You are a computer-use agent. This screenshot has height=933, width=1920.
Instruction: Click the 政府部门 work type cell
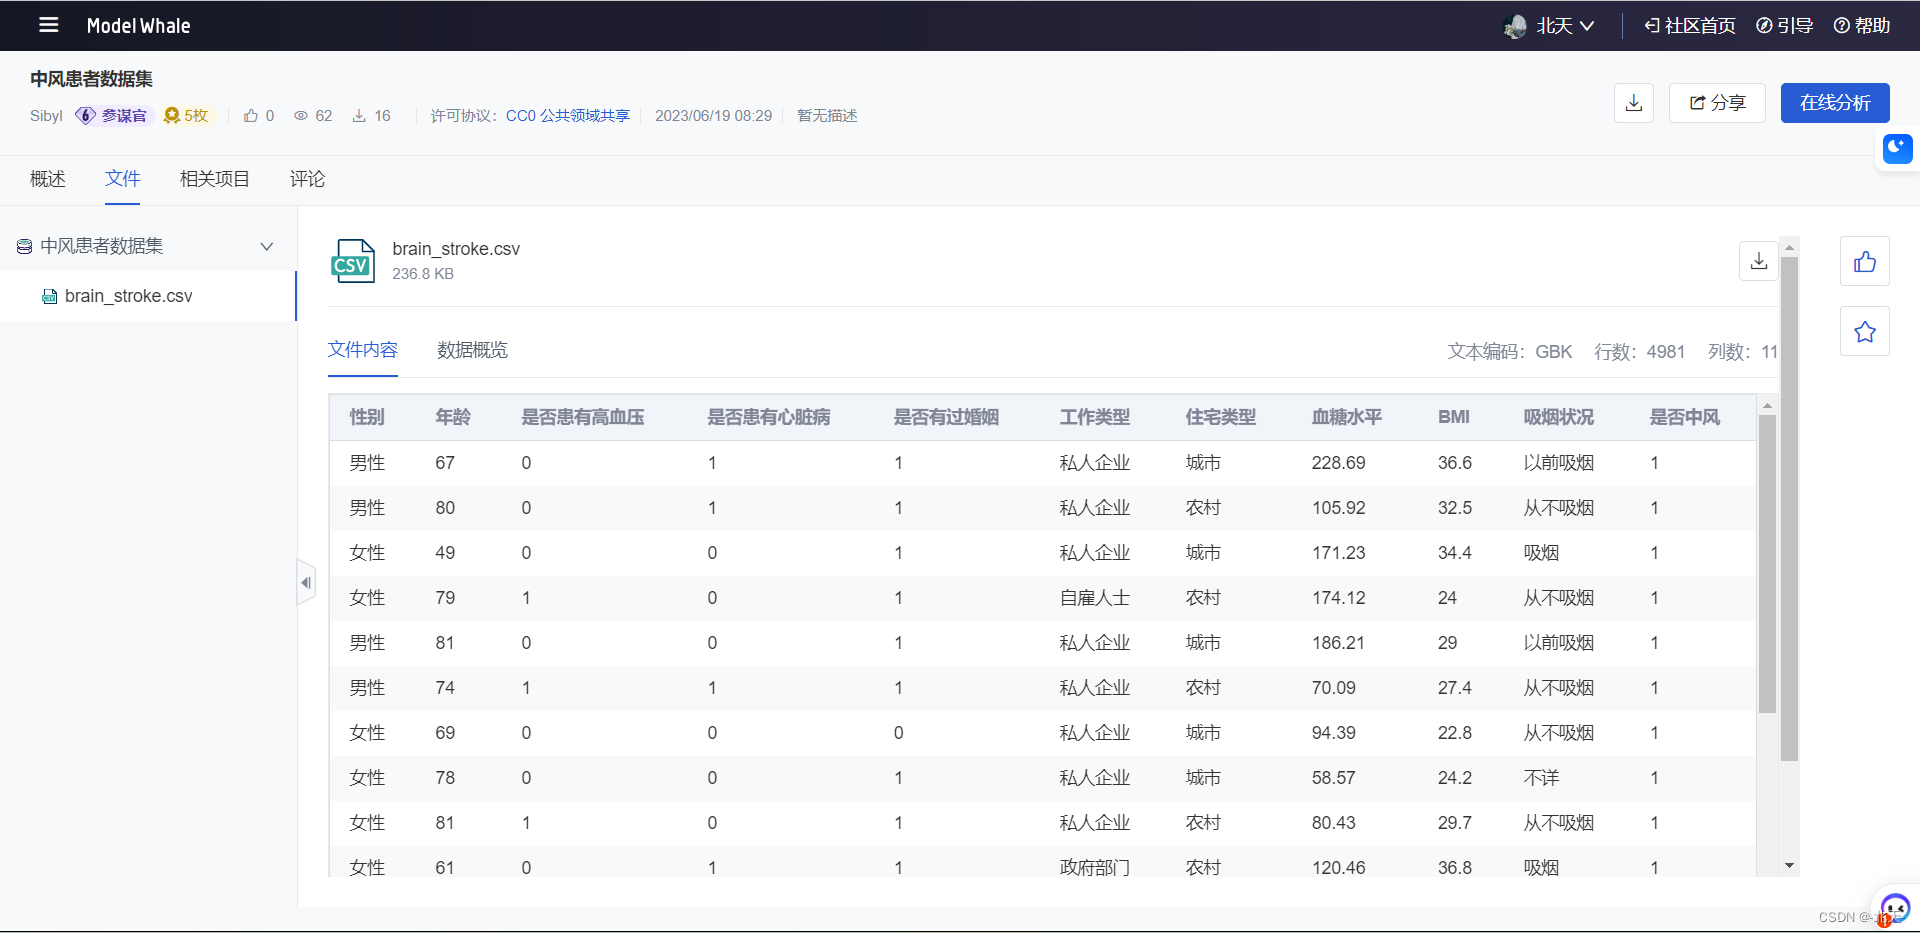pos(1095,867)
